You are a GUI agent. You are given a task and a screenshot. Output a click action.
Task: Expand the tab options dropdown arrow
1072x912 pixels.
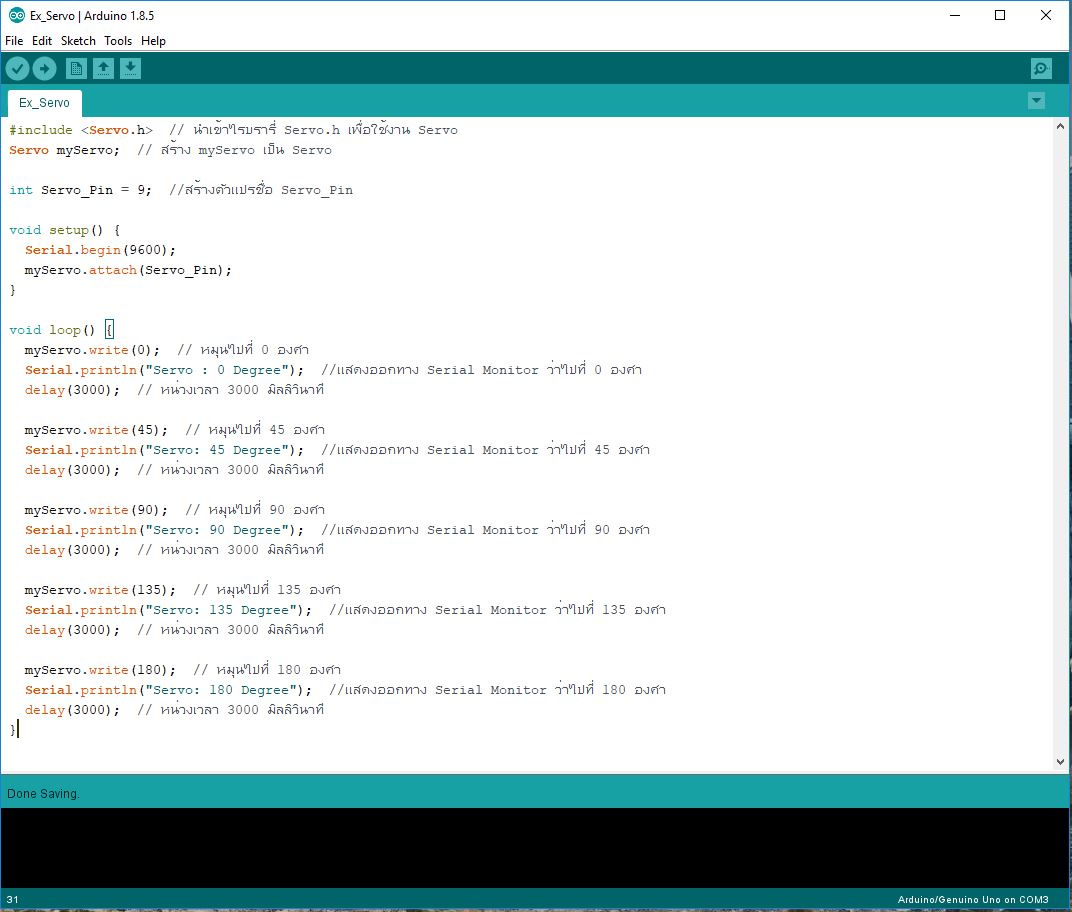[x=1036, y=100]
